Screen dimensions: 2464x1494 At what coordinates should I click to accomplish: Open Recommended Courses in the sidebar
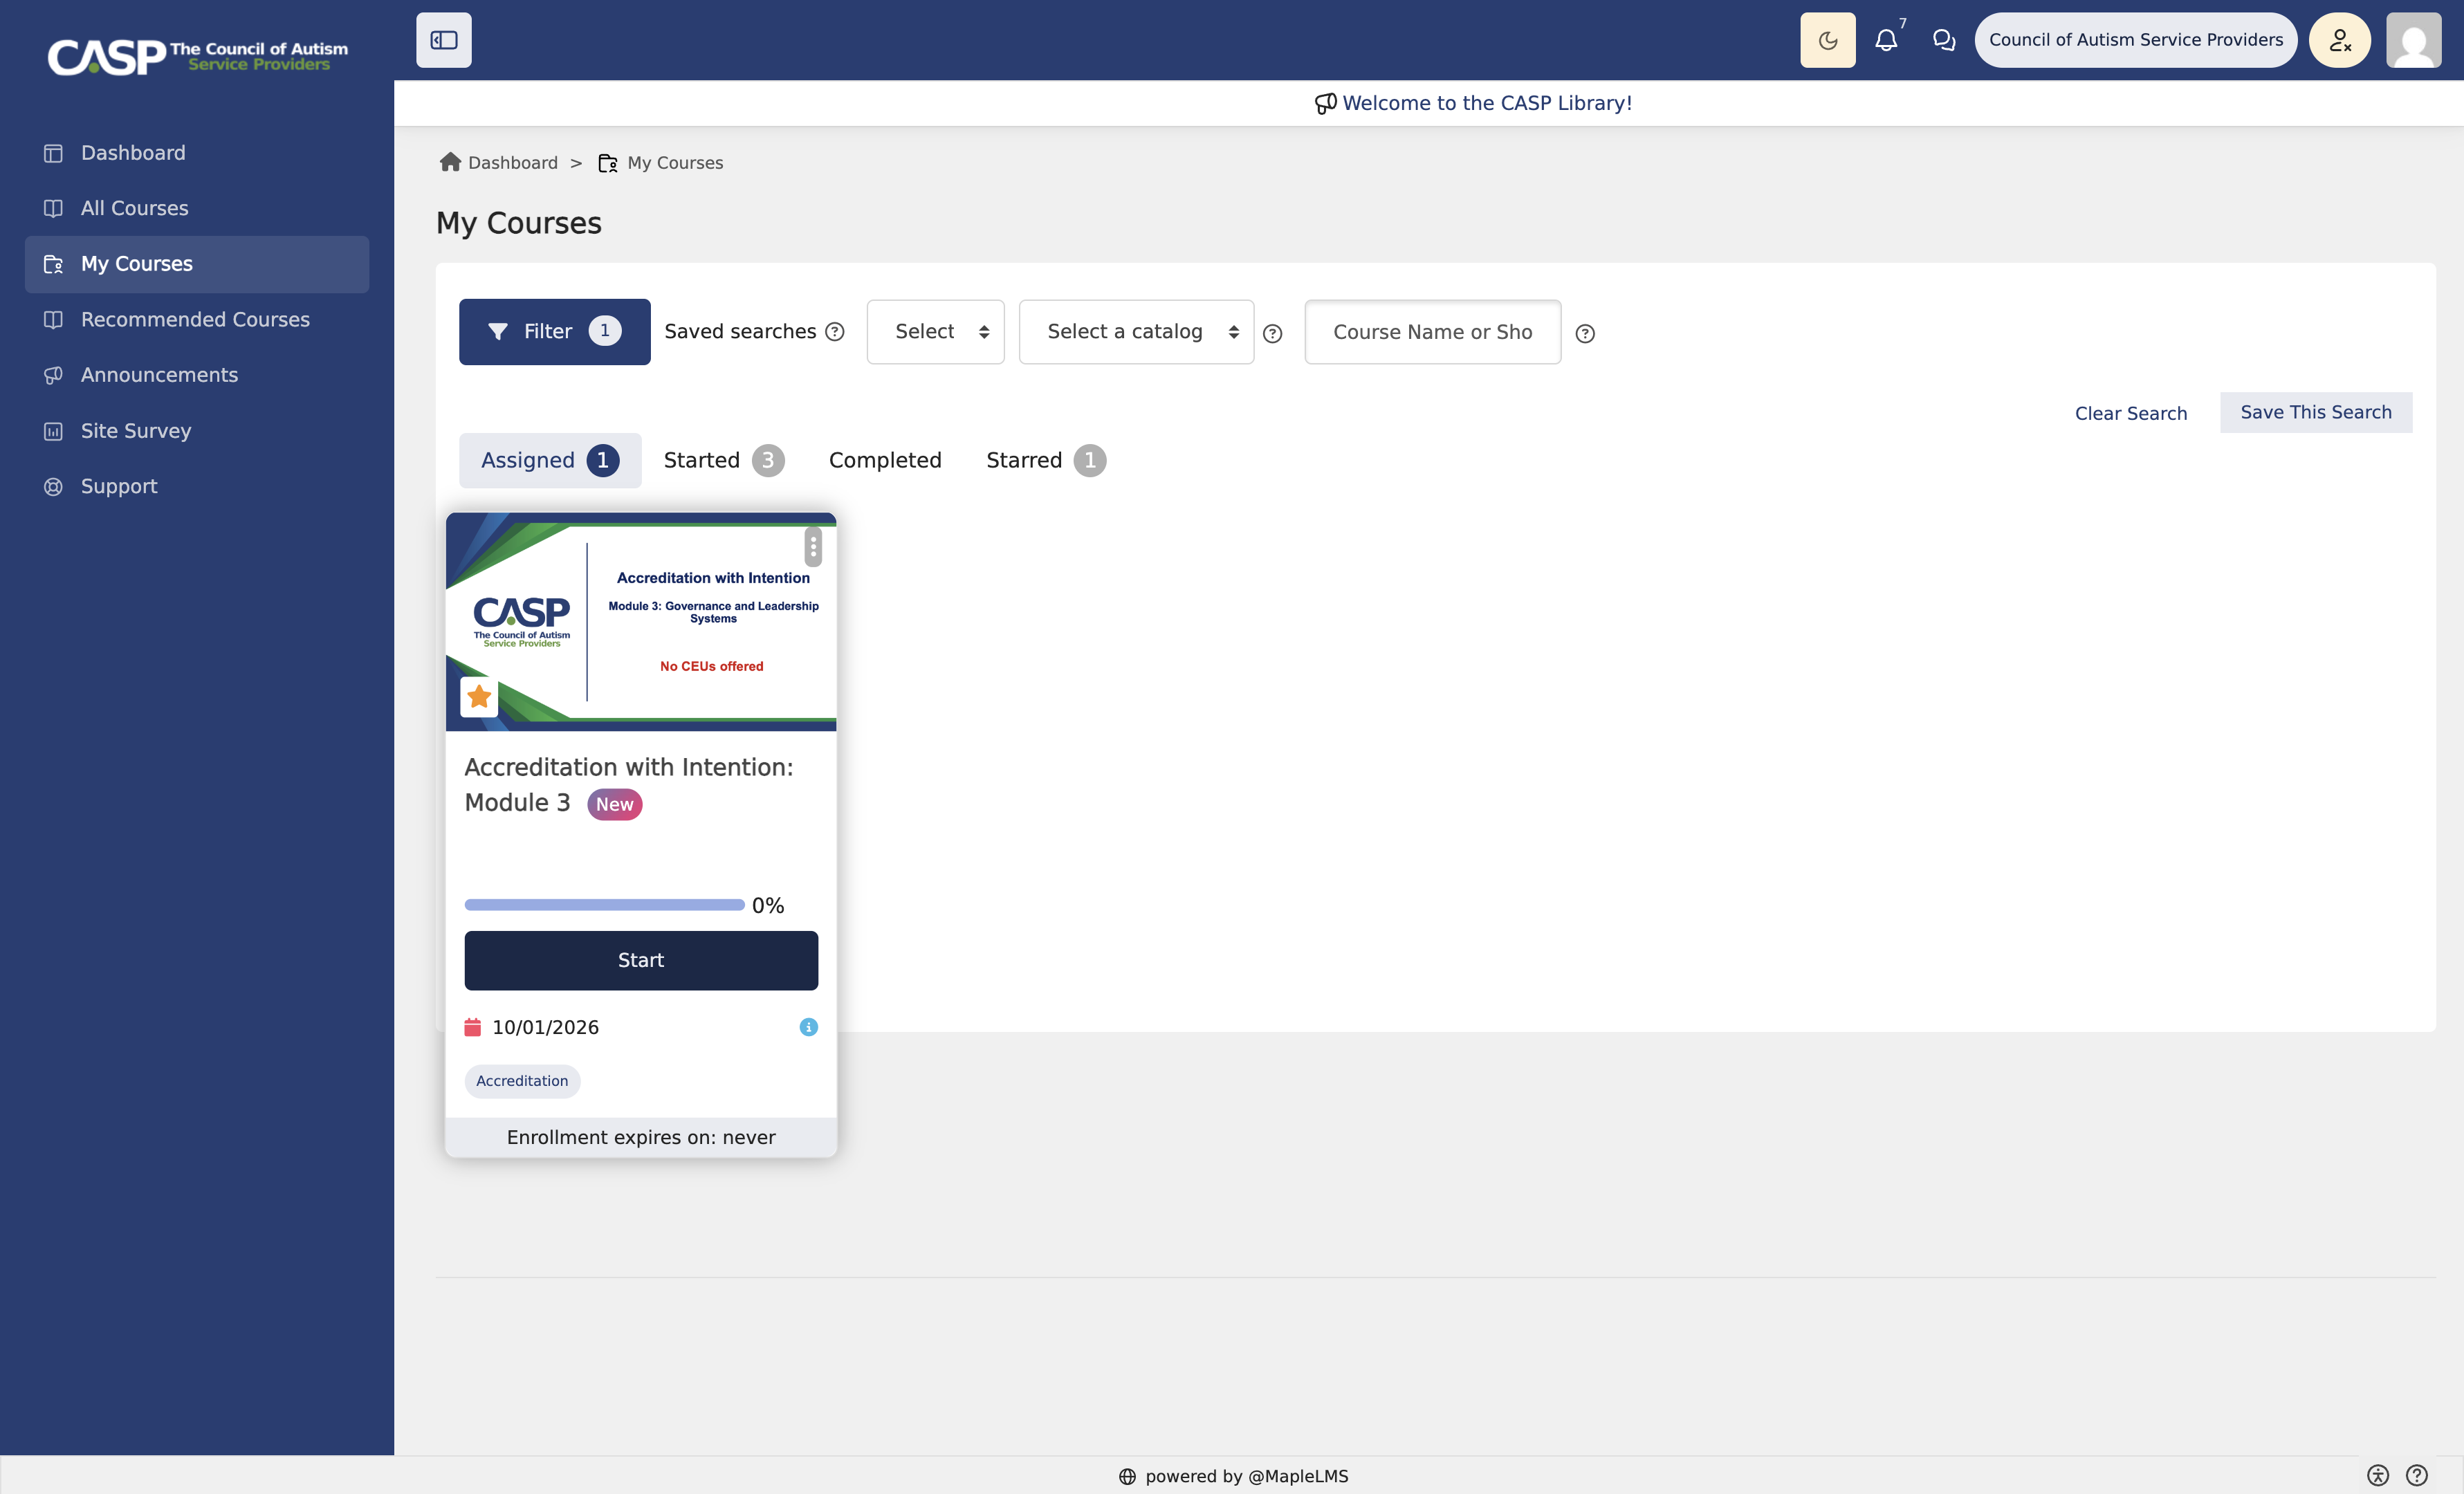click(197, 320)
